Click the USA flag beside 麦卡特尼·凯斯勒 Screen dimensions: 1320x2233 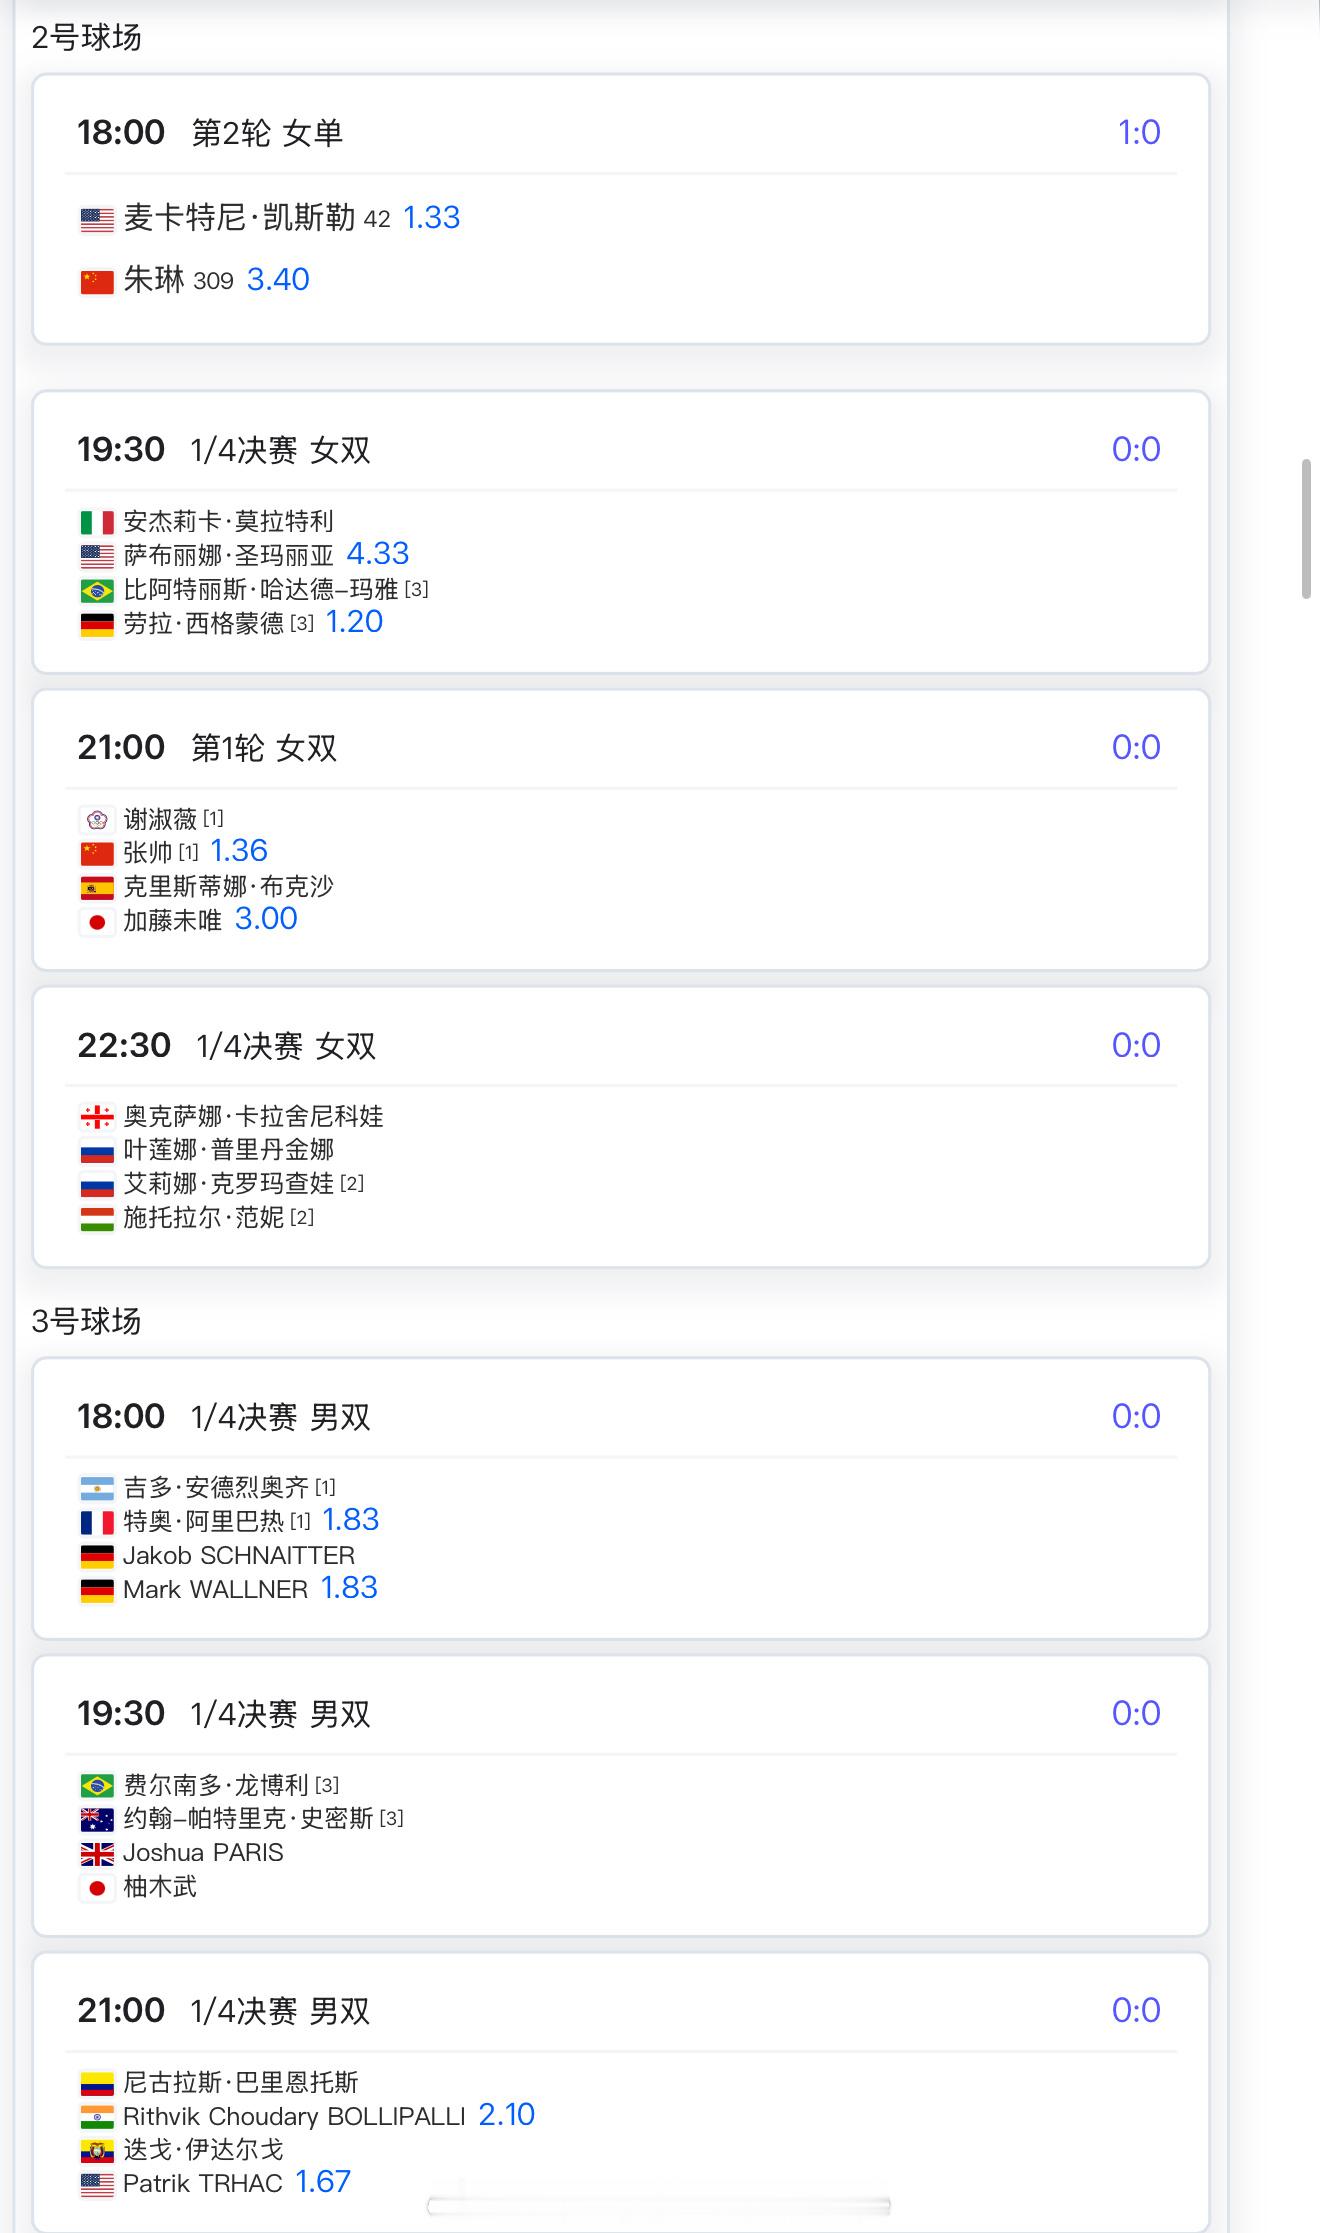pos(97,219)
